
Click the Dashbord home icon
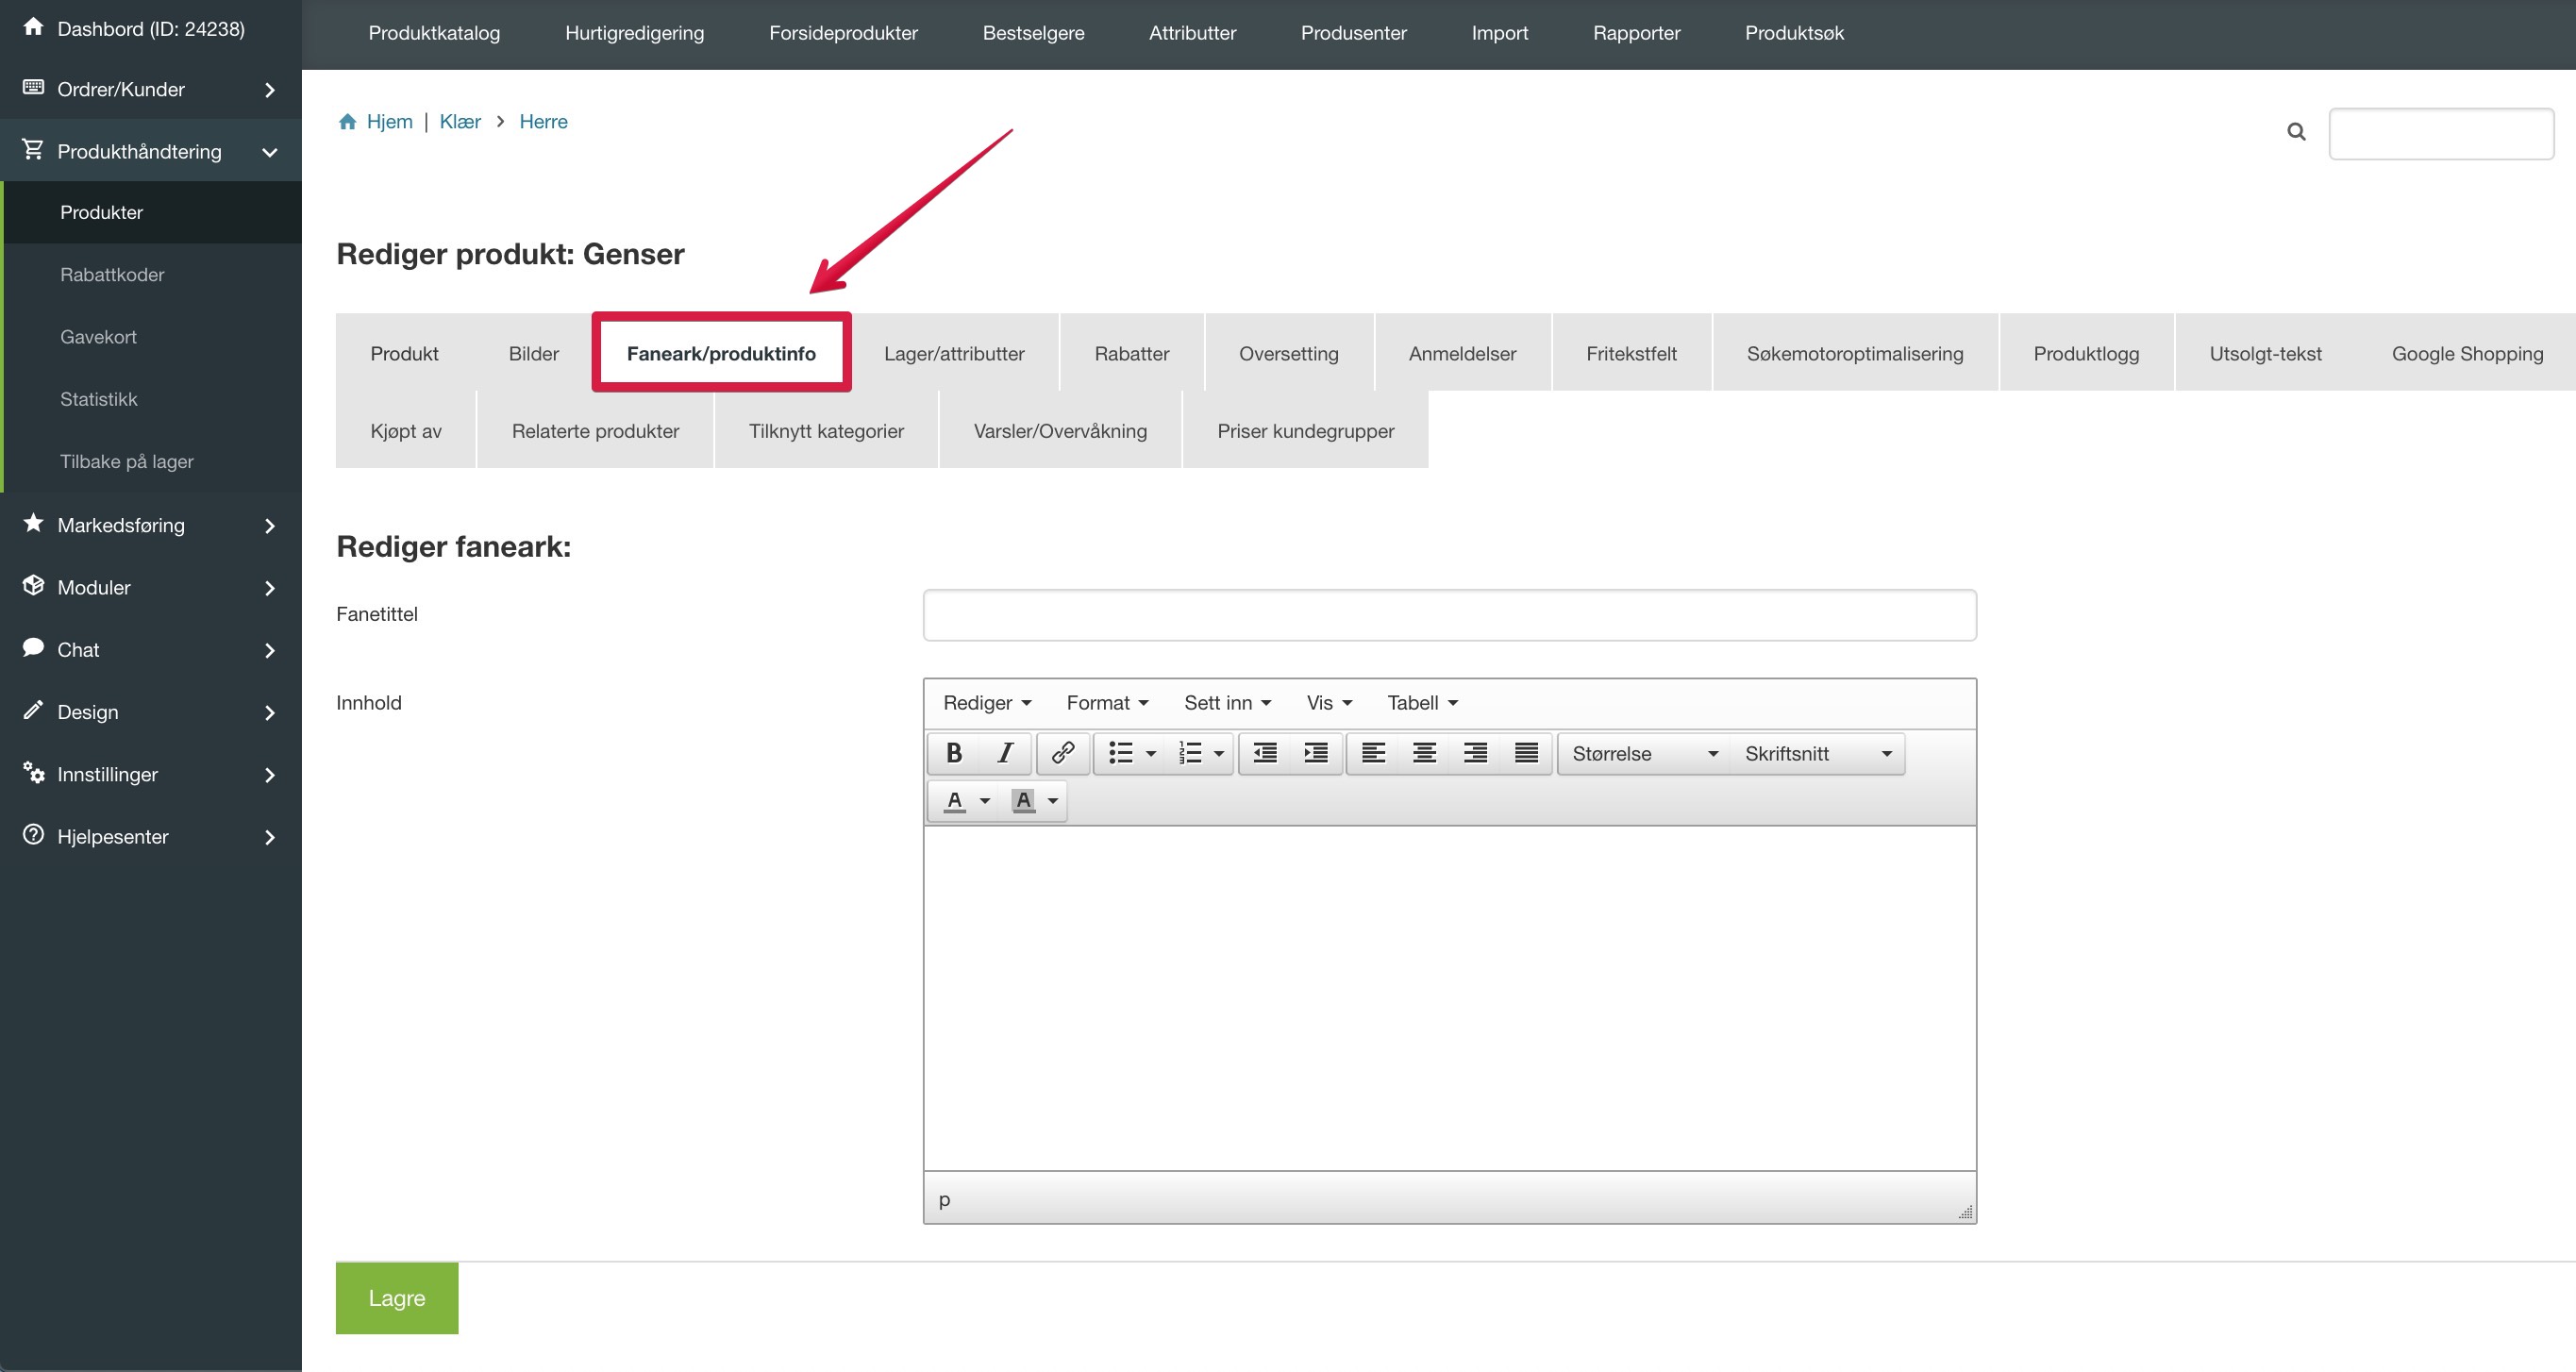(33, 27)
